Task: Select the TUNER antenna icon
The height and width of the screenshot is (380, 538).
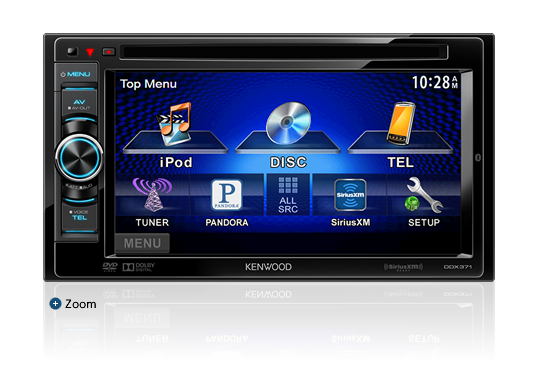Action: click(152, 194)
